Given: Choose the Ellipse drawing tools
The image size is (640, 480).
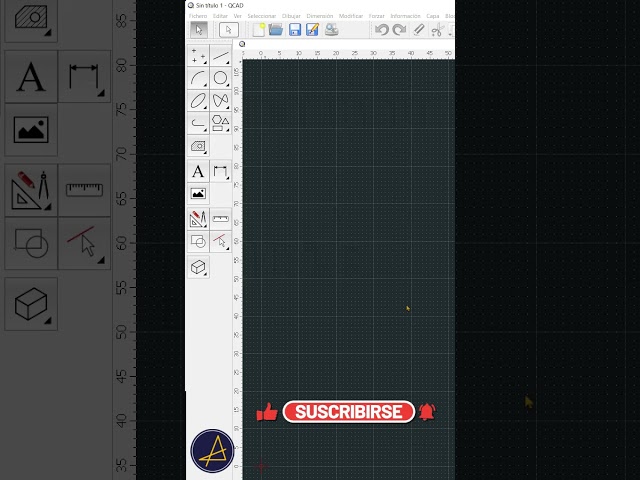Looking at the screenshot, I should (198, 100).
